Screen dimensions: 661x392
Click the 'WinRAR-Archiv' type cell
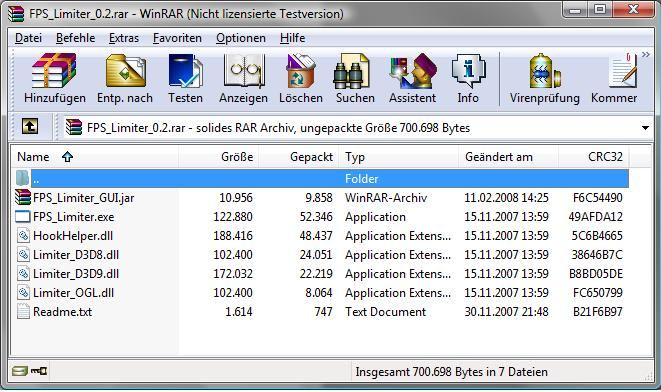(x=386, y=198)
